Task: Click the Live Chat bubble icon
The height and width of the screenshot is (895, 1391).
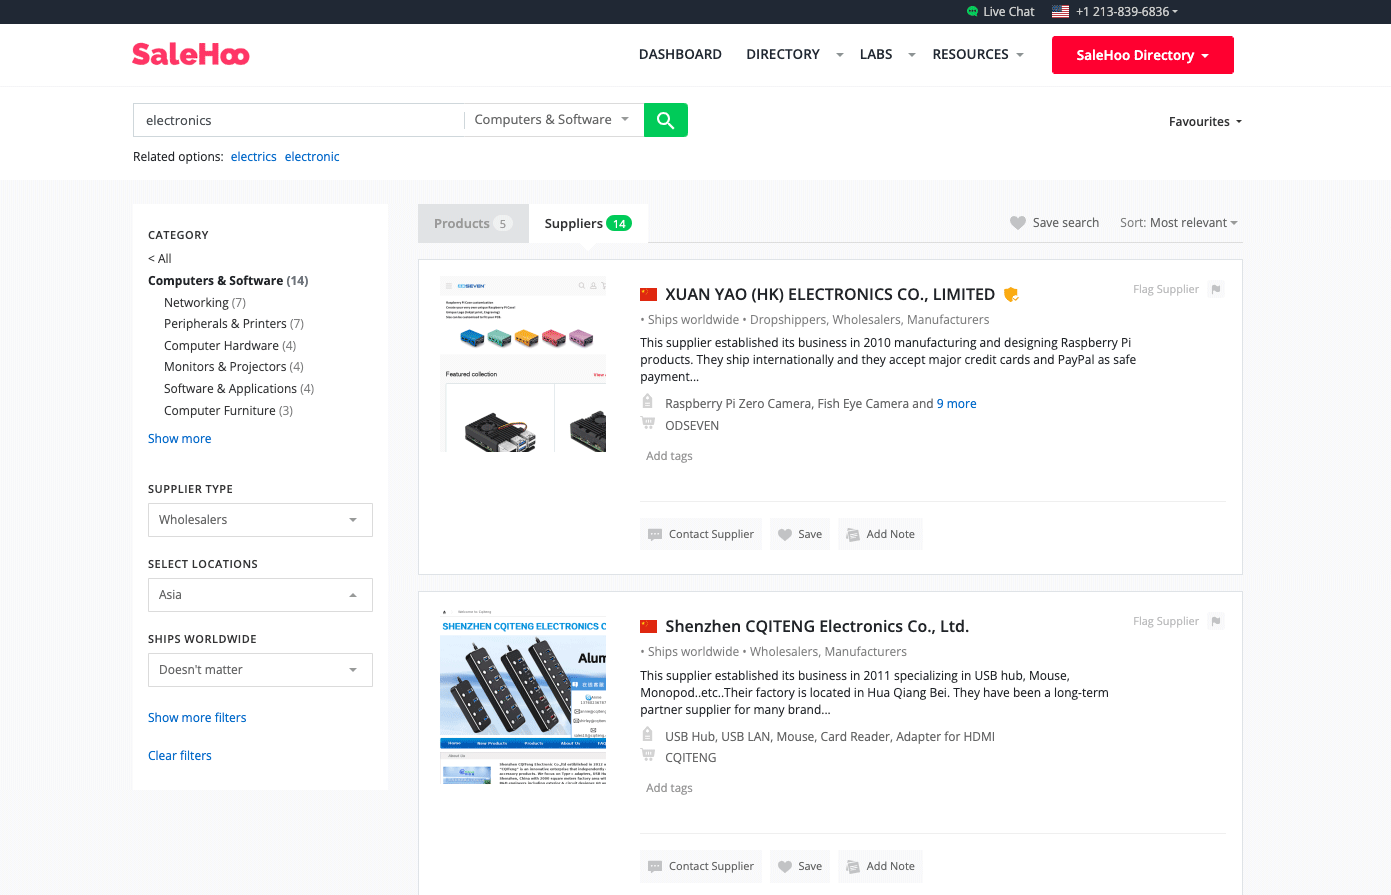Action: point(972,12)
